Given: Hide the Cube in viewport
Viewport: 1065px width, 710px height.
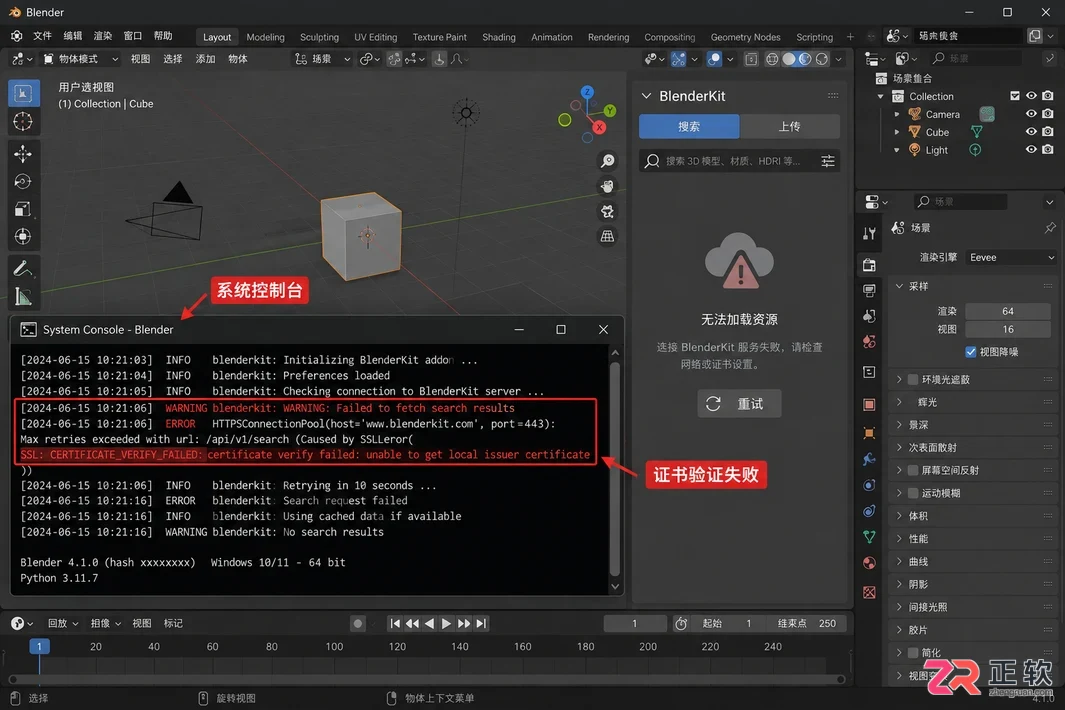Looking at the screenshot, I should [1031, 132].
